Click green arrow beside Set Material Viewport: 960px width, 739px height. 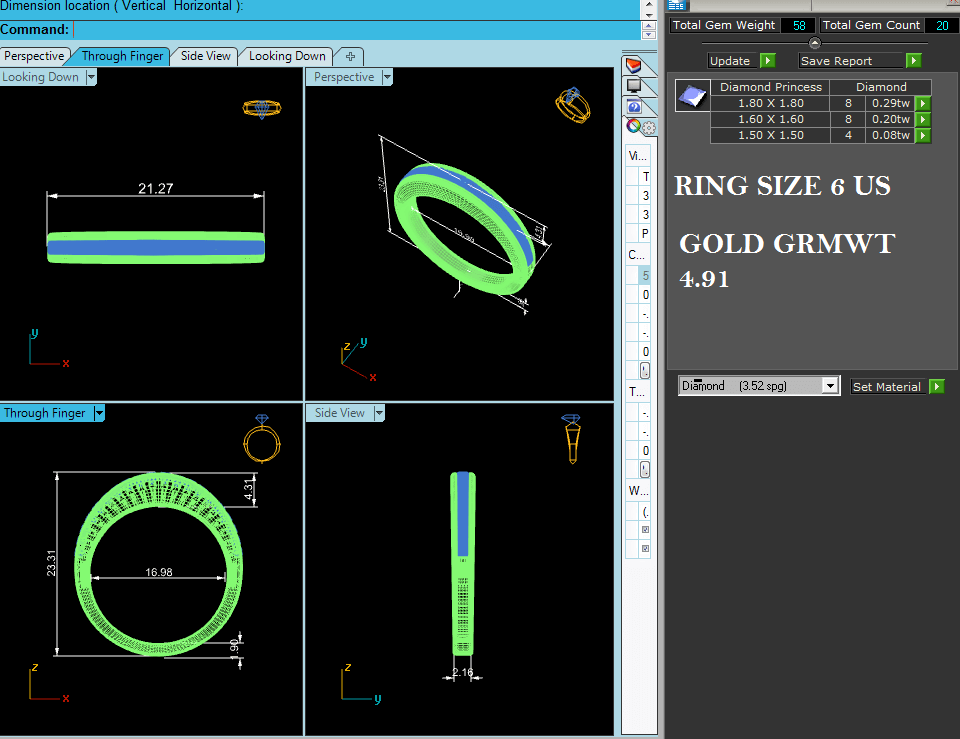[936, 387]
